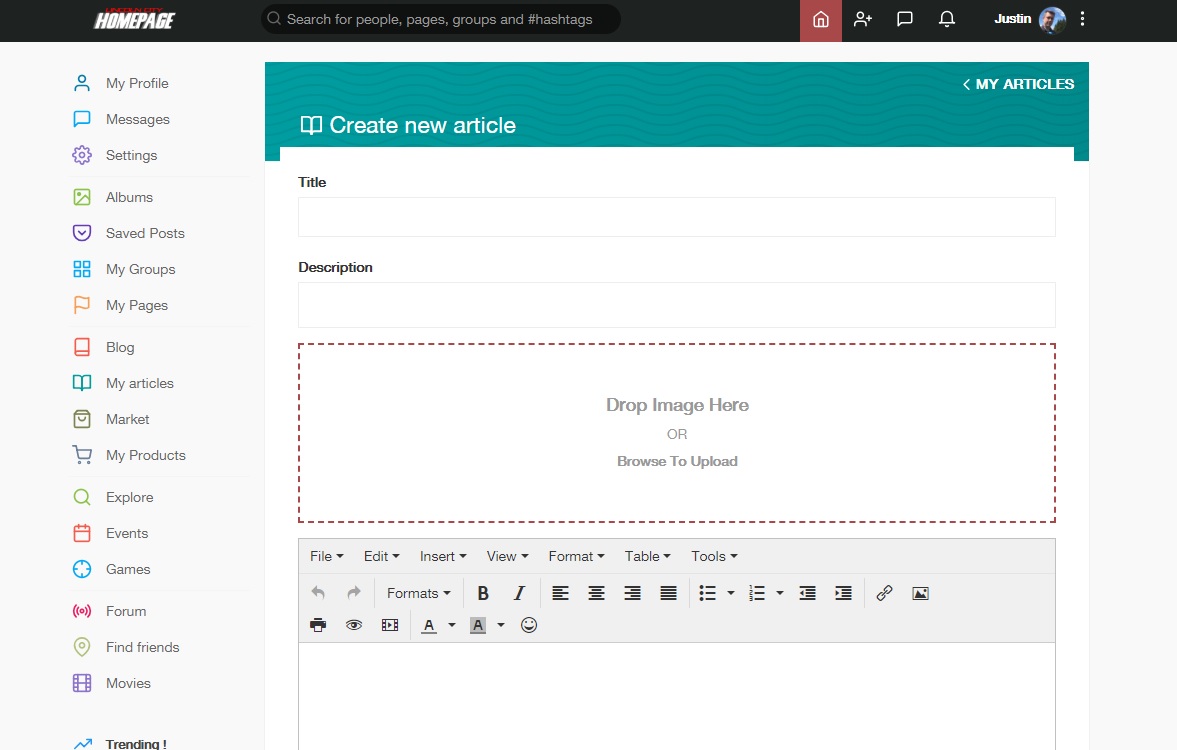Open the three-dot menu beside Justin
The height and width of the screenshot is (750, 1177).
(1082, 19)
